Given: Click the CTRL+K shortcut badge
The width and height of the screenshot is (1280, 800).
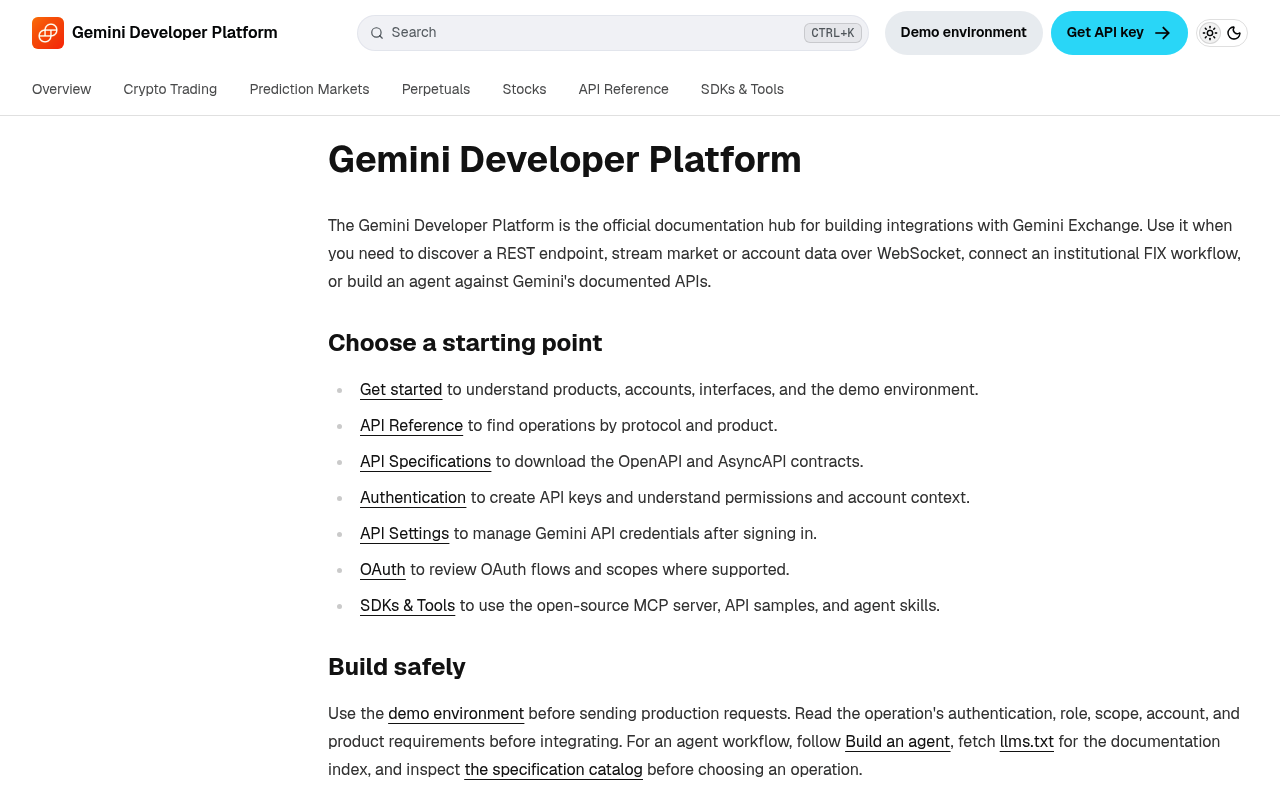Looking at the screenshot, I should point(832,33).
